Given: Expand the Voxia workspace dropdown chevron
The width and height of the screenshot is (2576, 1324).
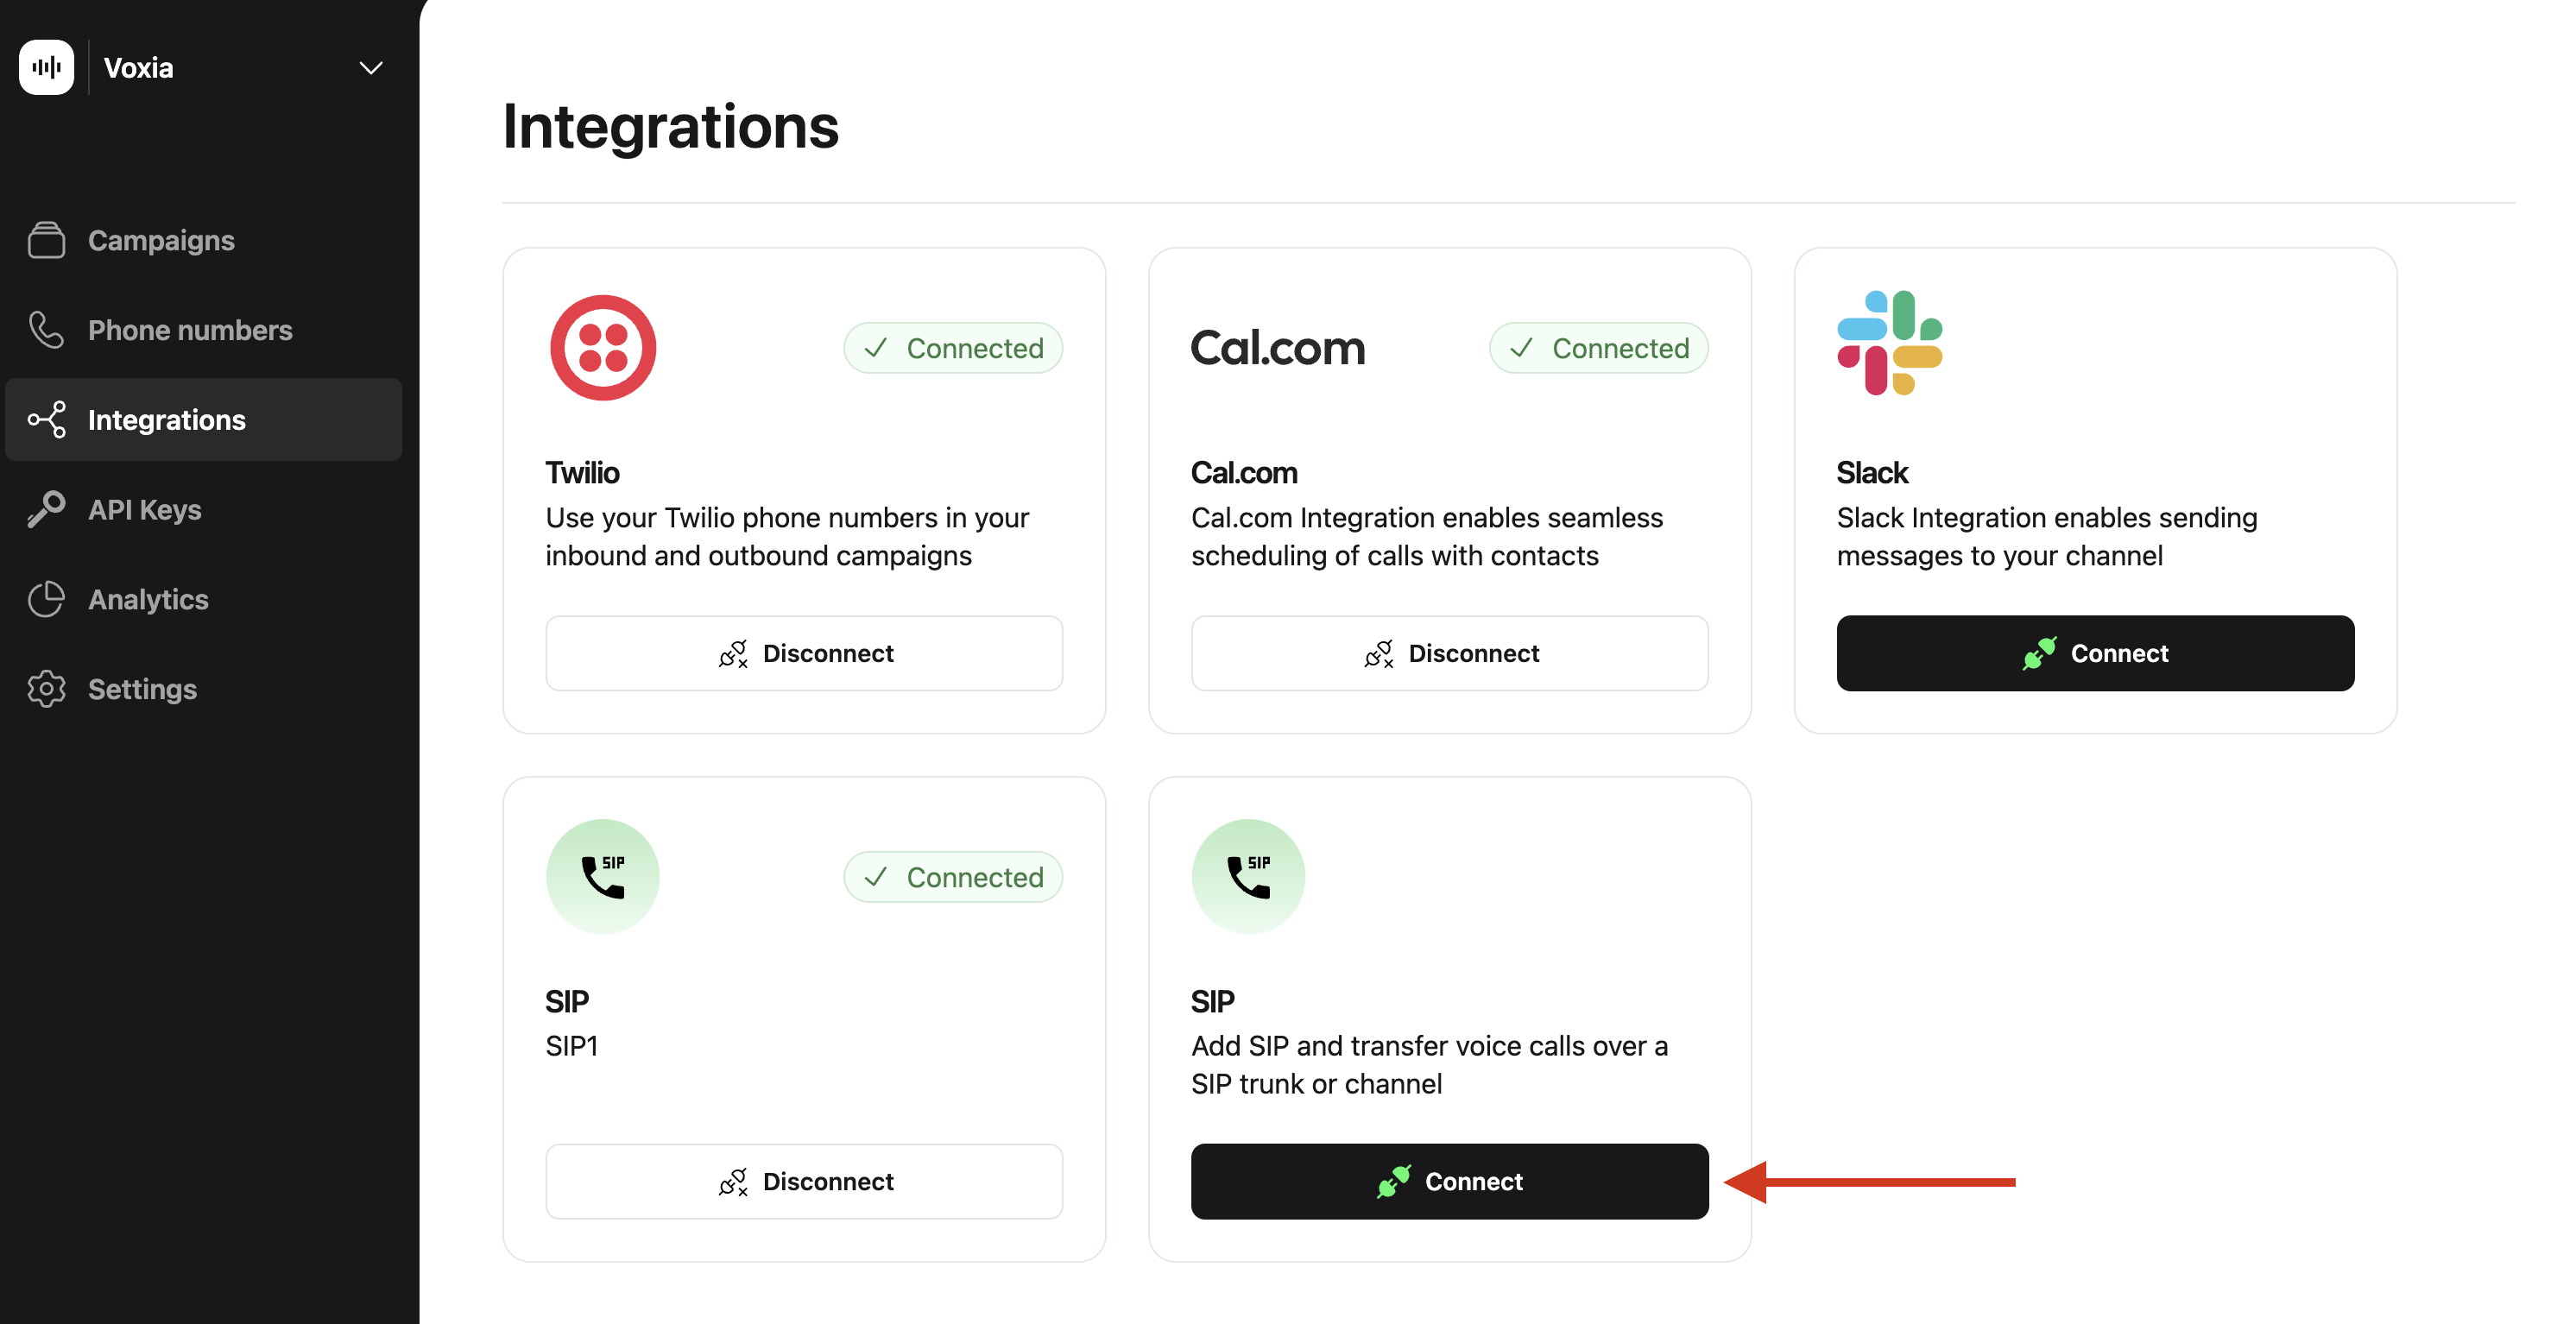Looking at the screenshot, I should coord(371,68).
